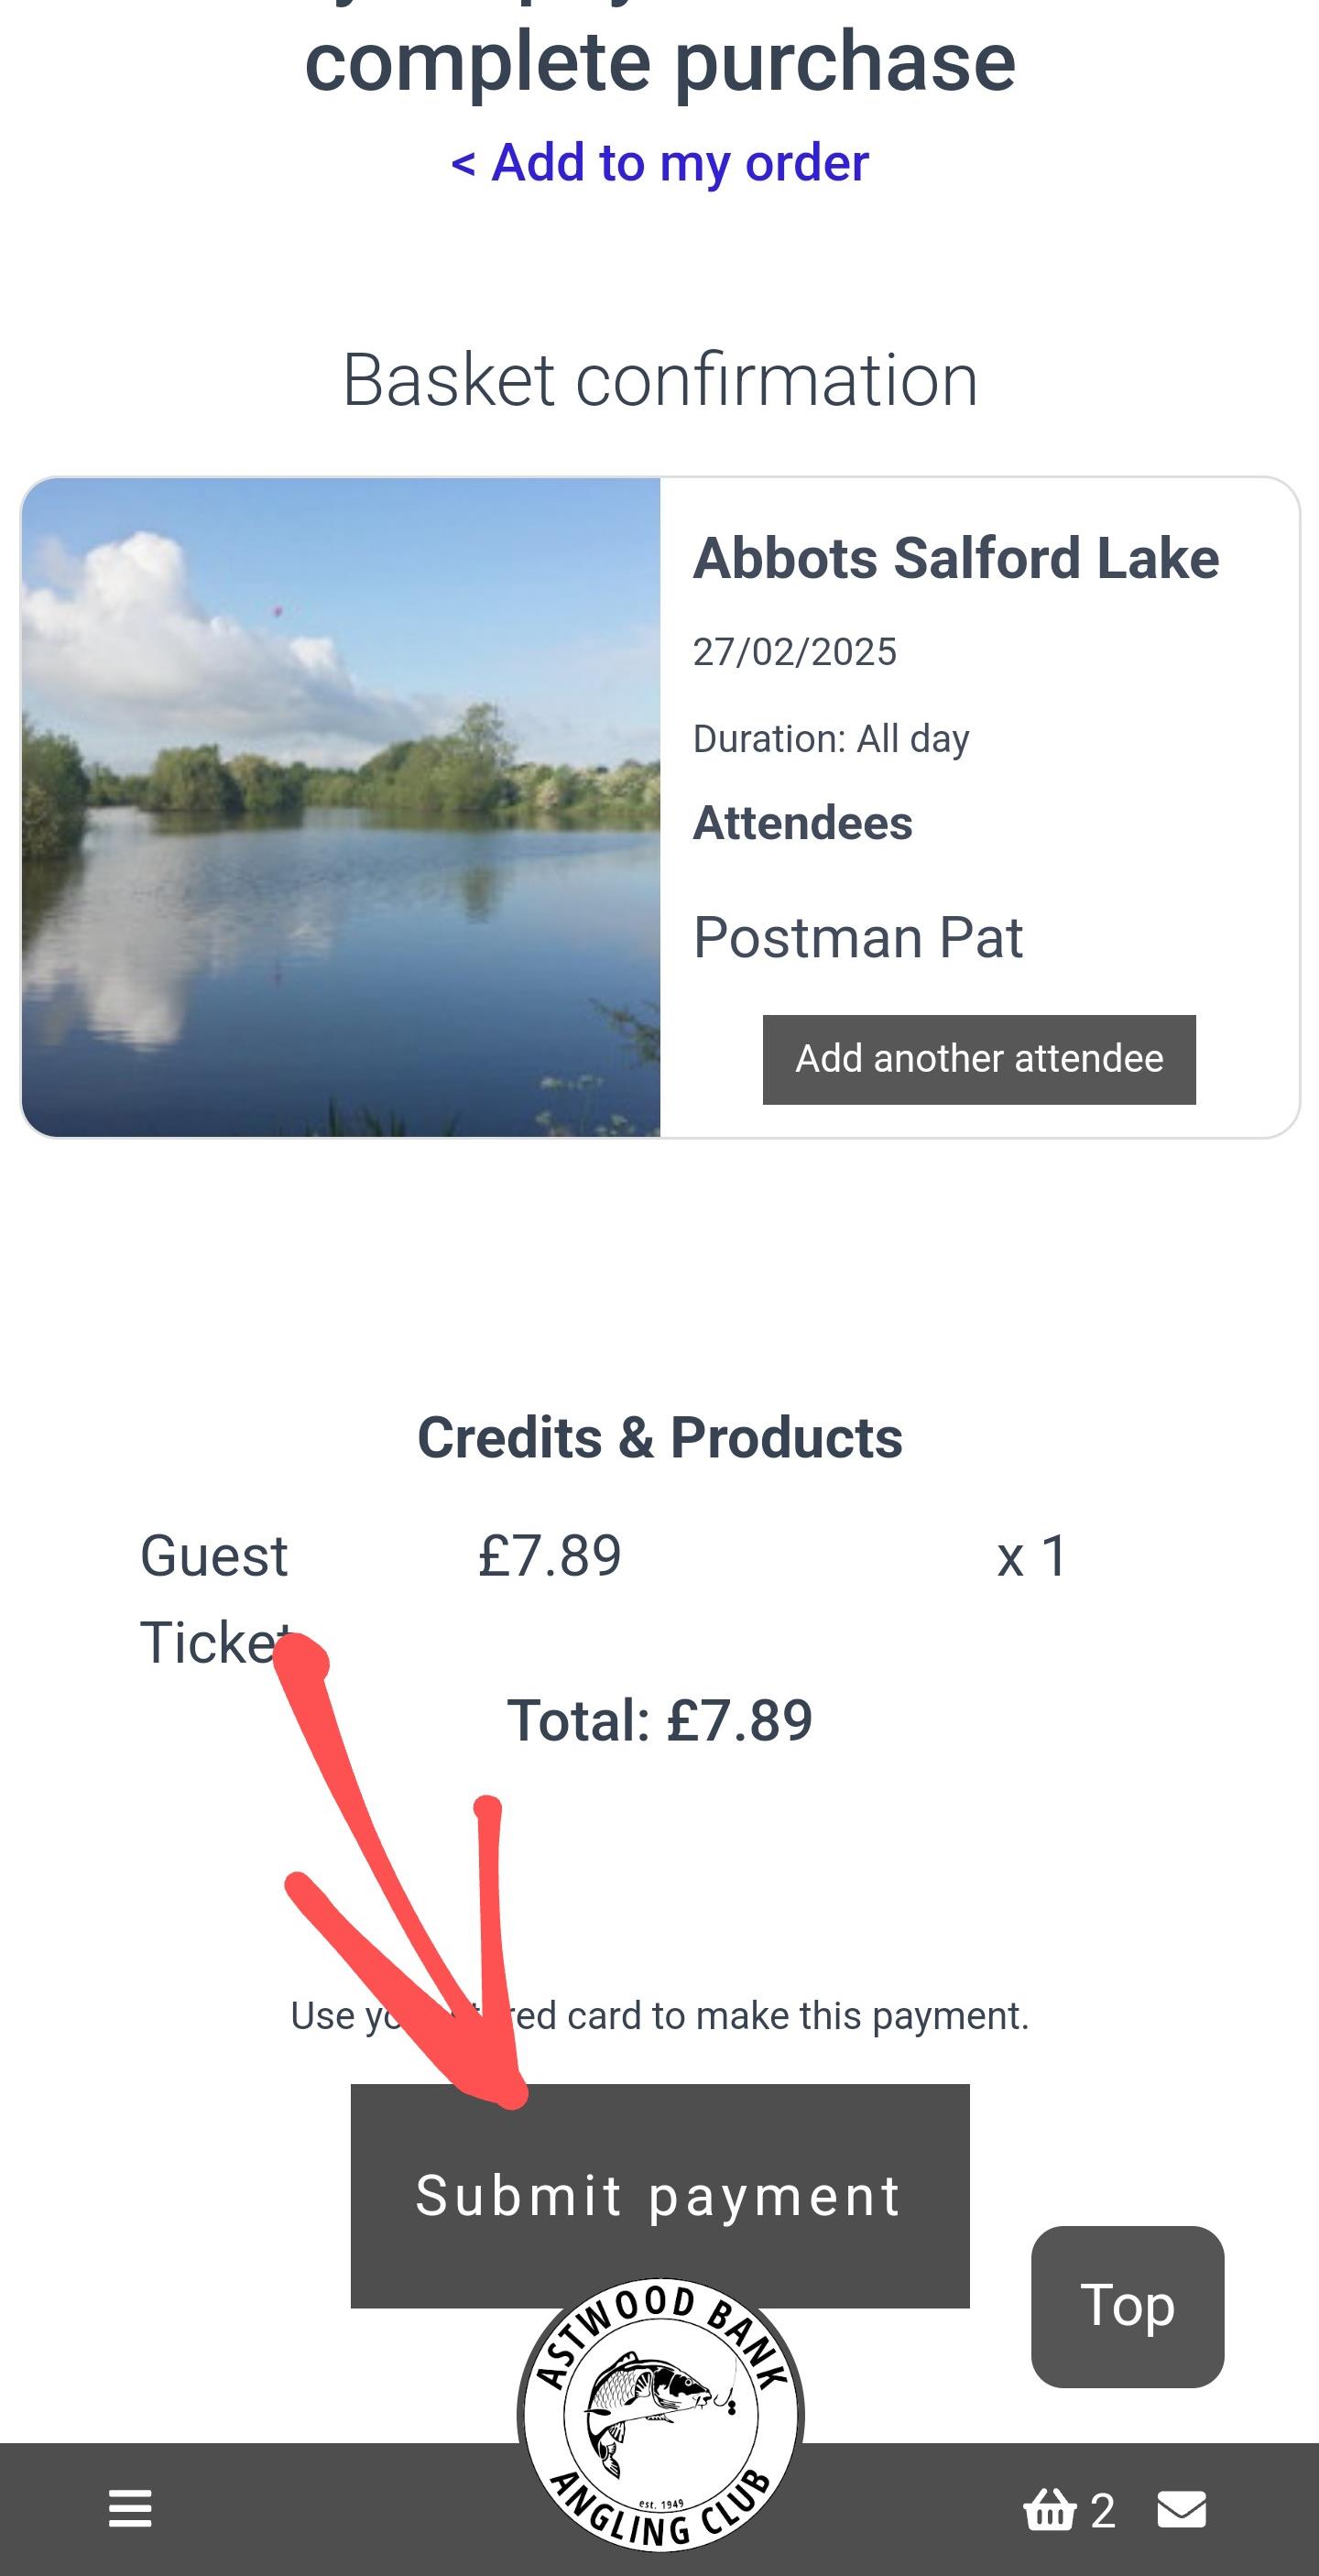The height and width of the screenshot is (2576, 1319).
Task: Click the 'Attendees' label
Action: click(803, 823)
